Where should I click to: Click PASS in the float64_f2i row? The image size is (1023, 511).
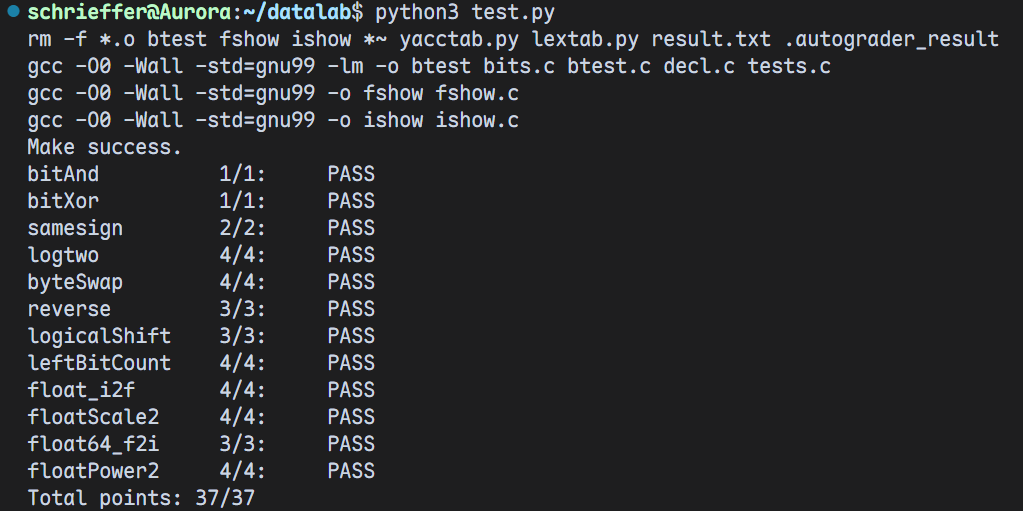click(x=351, y=445)
